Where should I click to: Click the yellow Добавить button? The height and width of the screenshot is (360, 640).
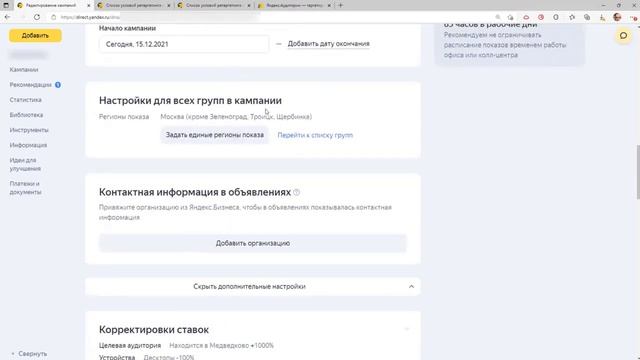click(36, 36)
